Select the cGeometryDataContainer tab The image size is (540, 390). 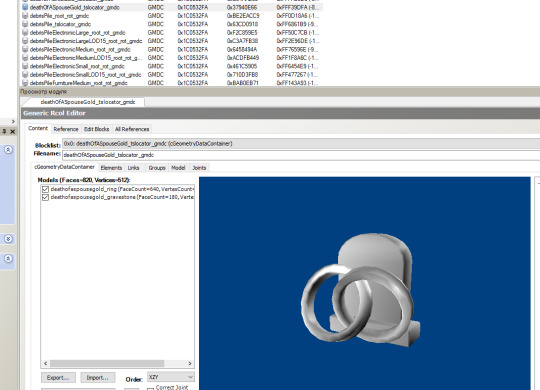point(64,167)
